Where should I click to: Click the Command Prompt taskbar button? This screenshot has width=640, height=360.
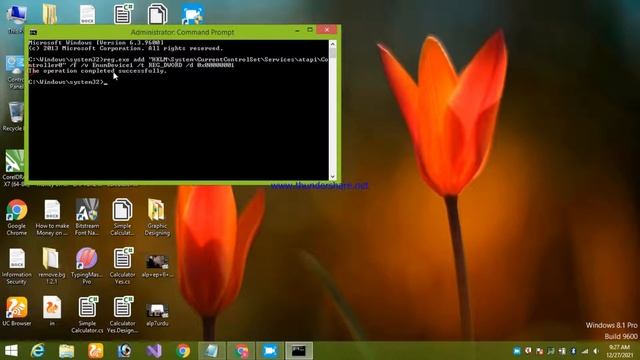[x=299, y=351]
